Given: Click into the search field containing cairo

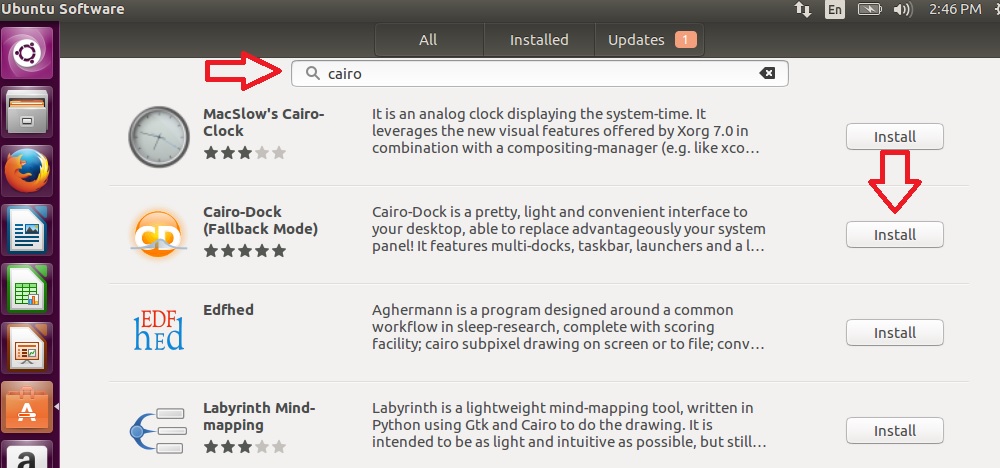Looking at the screenshot, I should coord(540,73).
